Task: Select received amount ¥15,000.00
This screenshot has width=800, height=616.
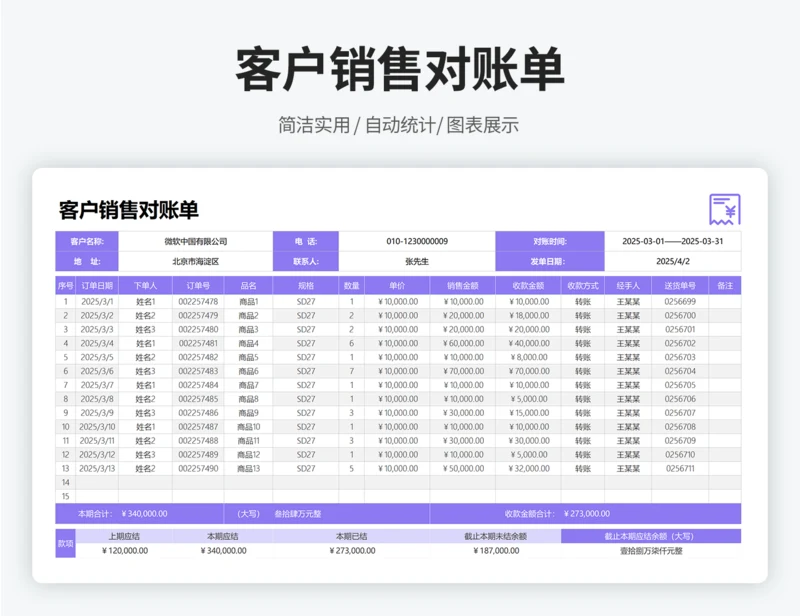Action: pyautogui.click(x=529, y=413)
